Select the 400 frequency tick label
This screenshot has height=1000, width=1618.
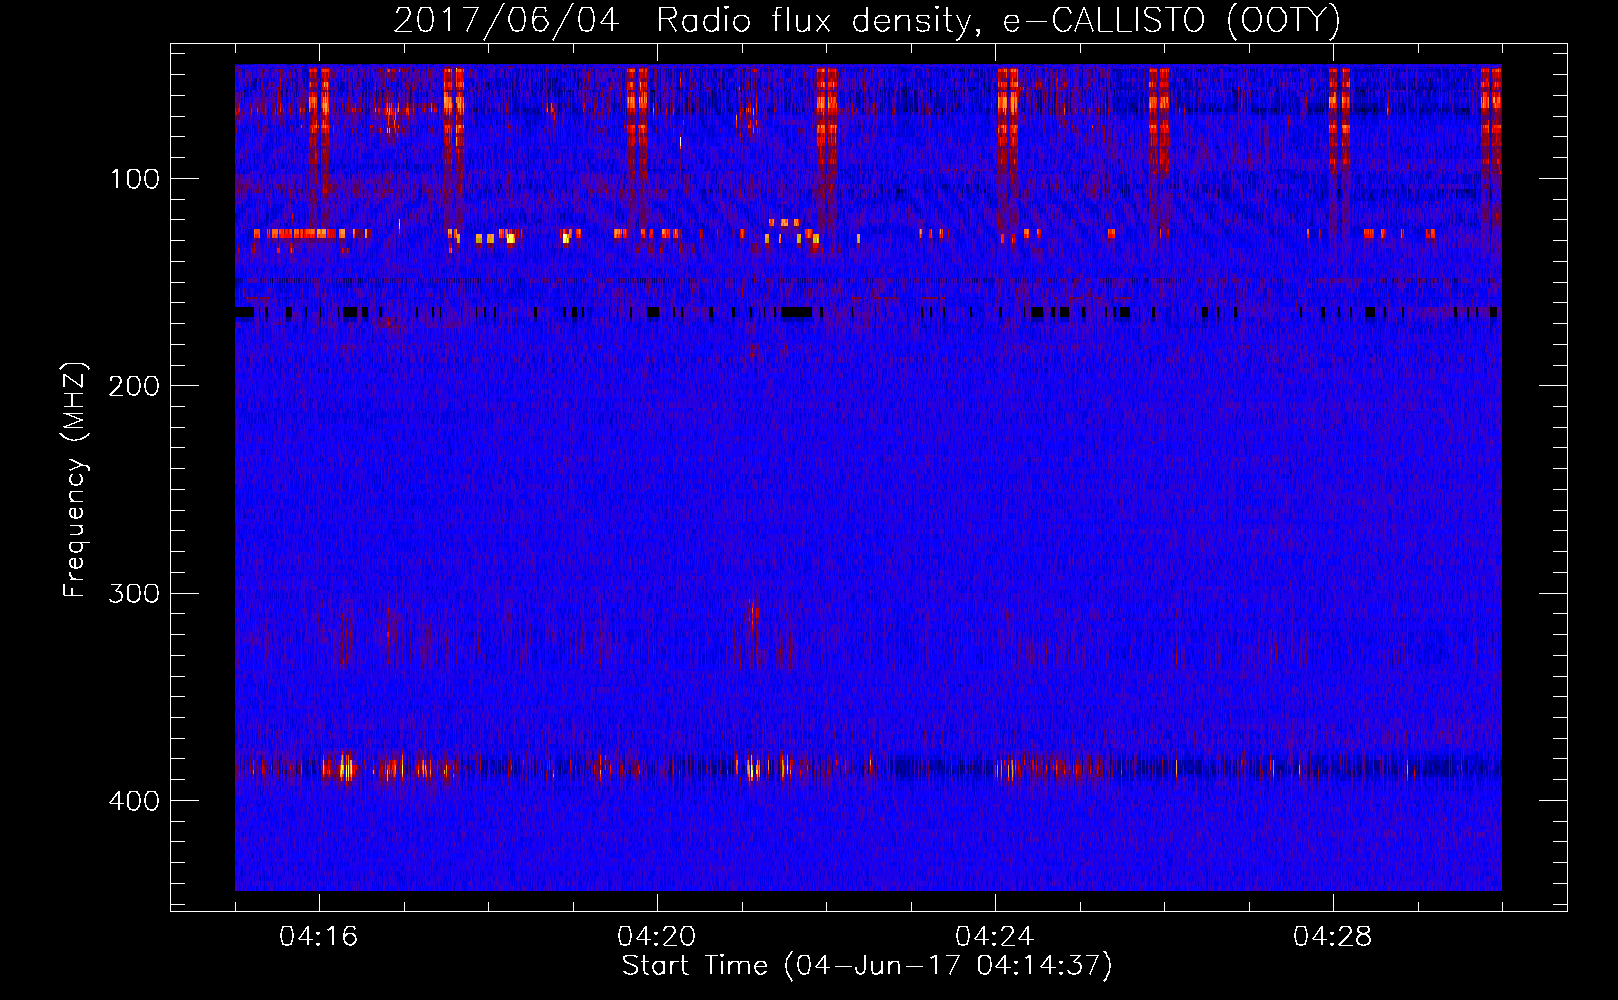tap(134, 801)
